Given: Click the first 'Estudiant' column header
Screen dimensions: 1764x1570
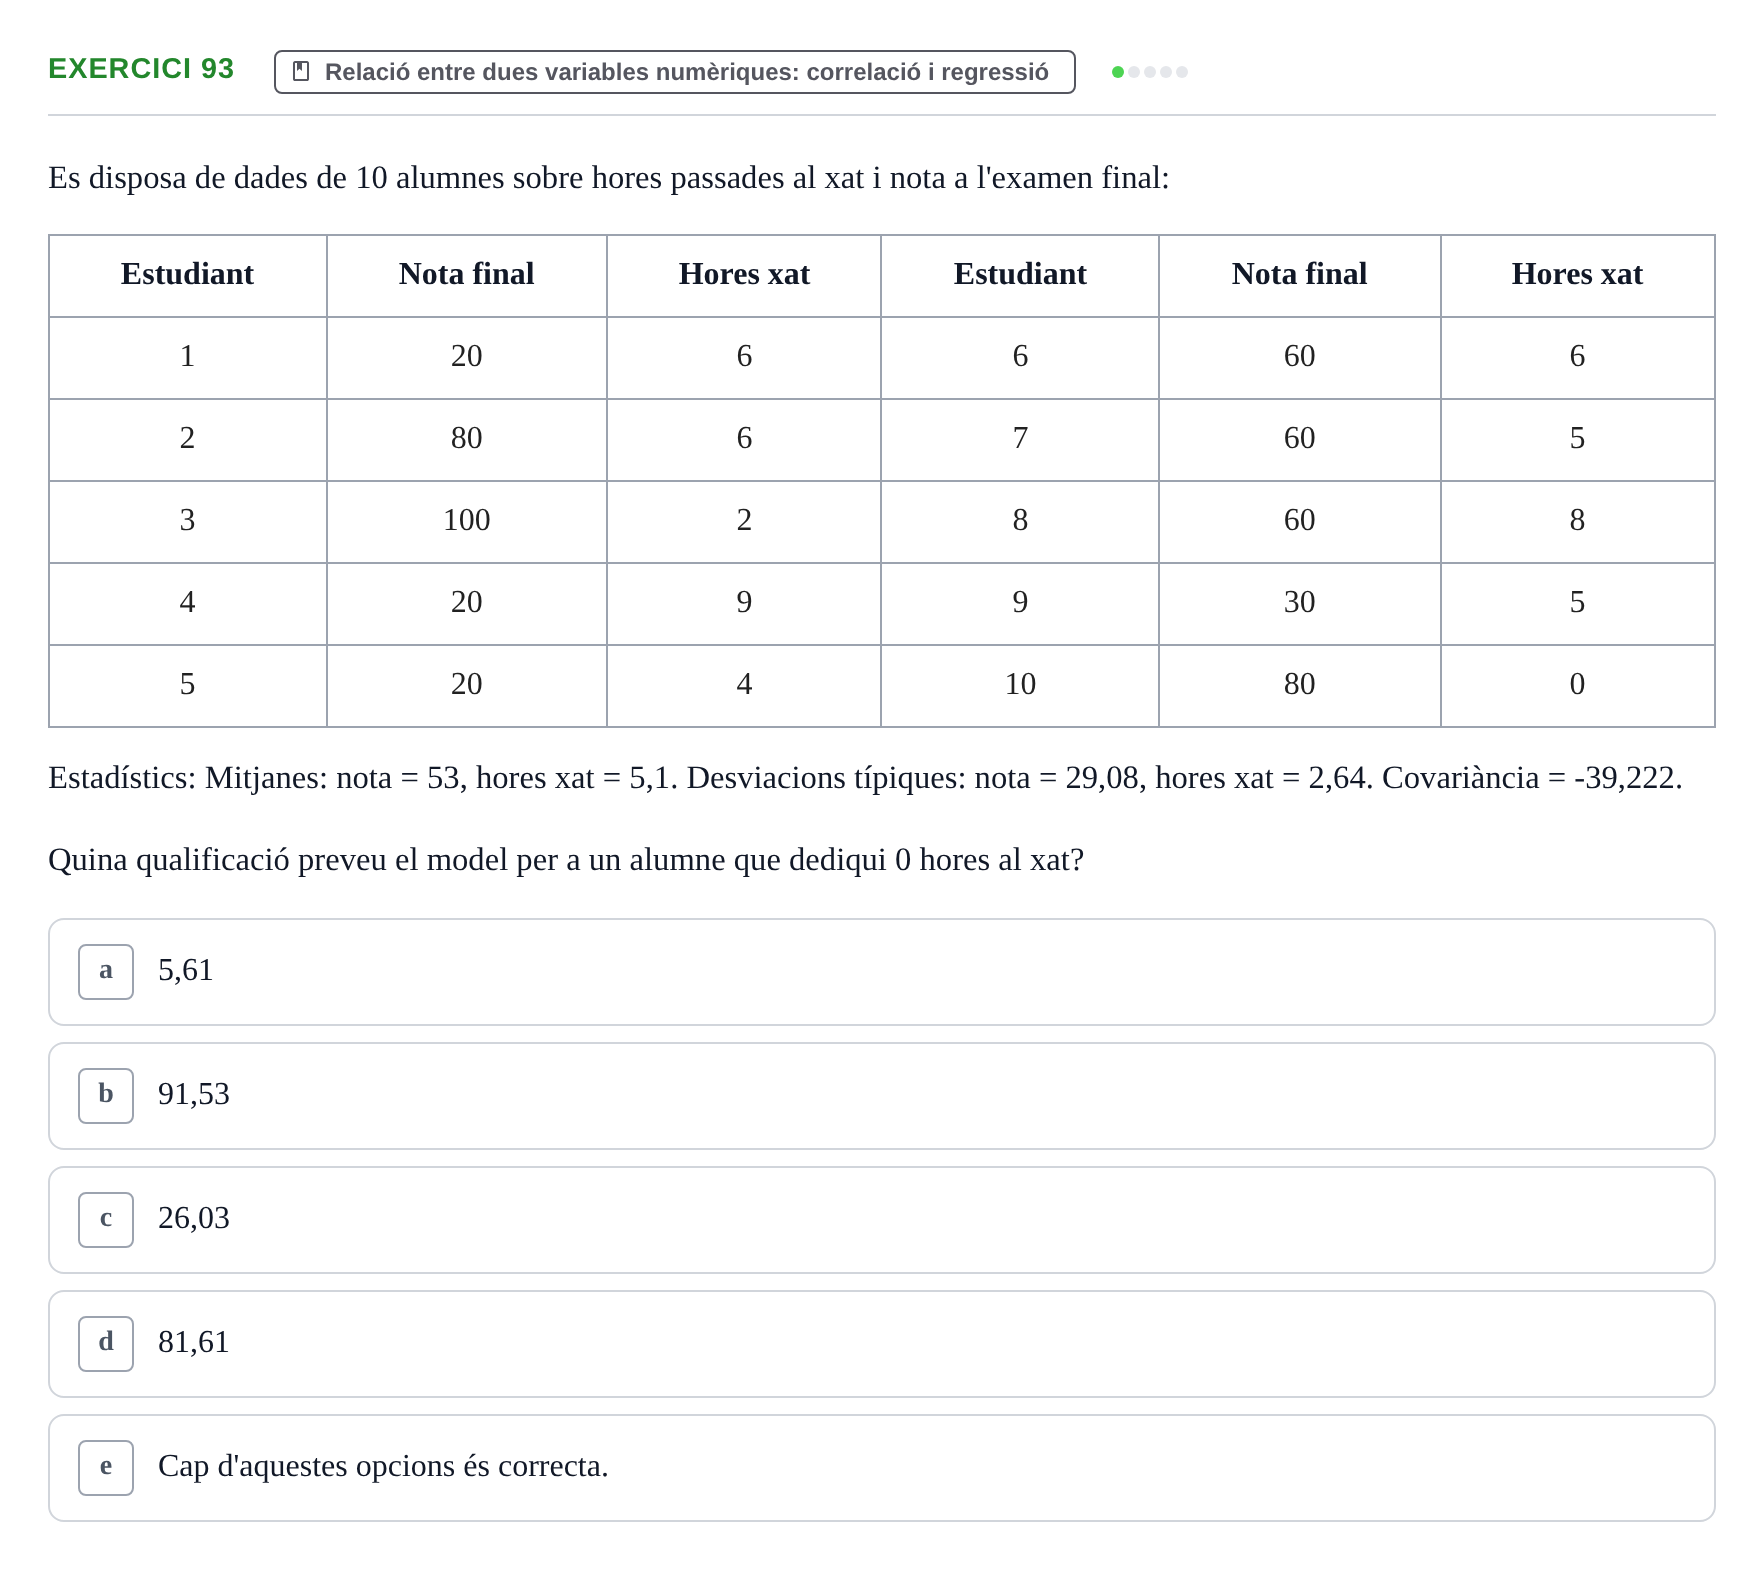Looking at the screenshot, I should tap(188, 275).
